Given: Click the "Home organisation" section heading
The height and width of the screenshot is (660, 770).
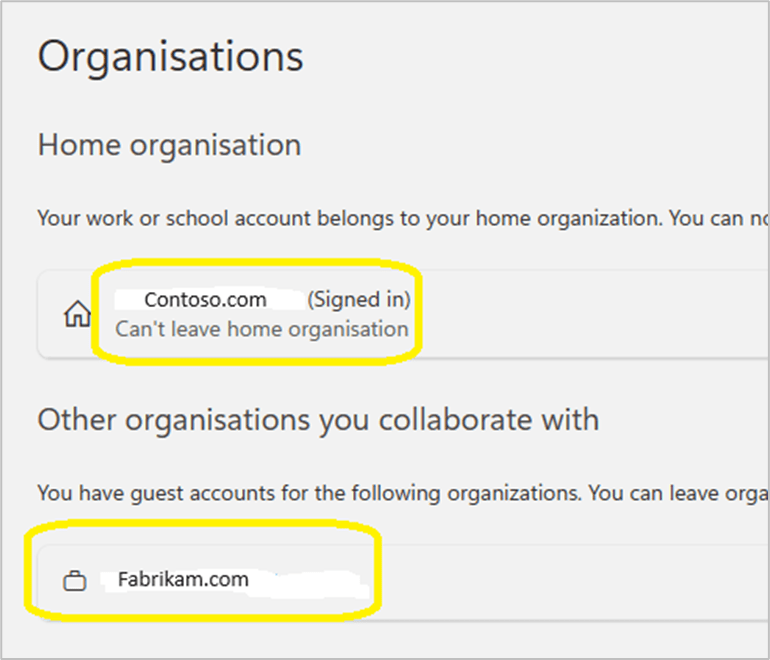Looking at the screenshot, I should [x=169, y=145].
